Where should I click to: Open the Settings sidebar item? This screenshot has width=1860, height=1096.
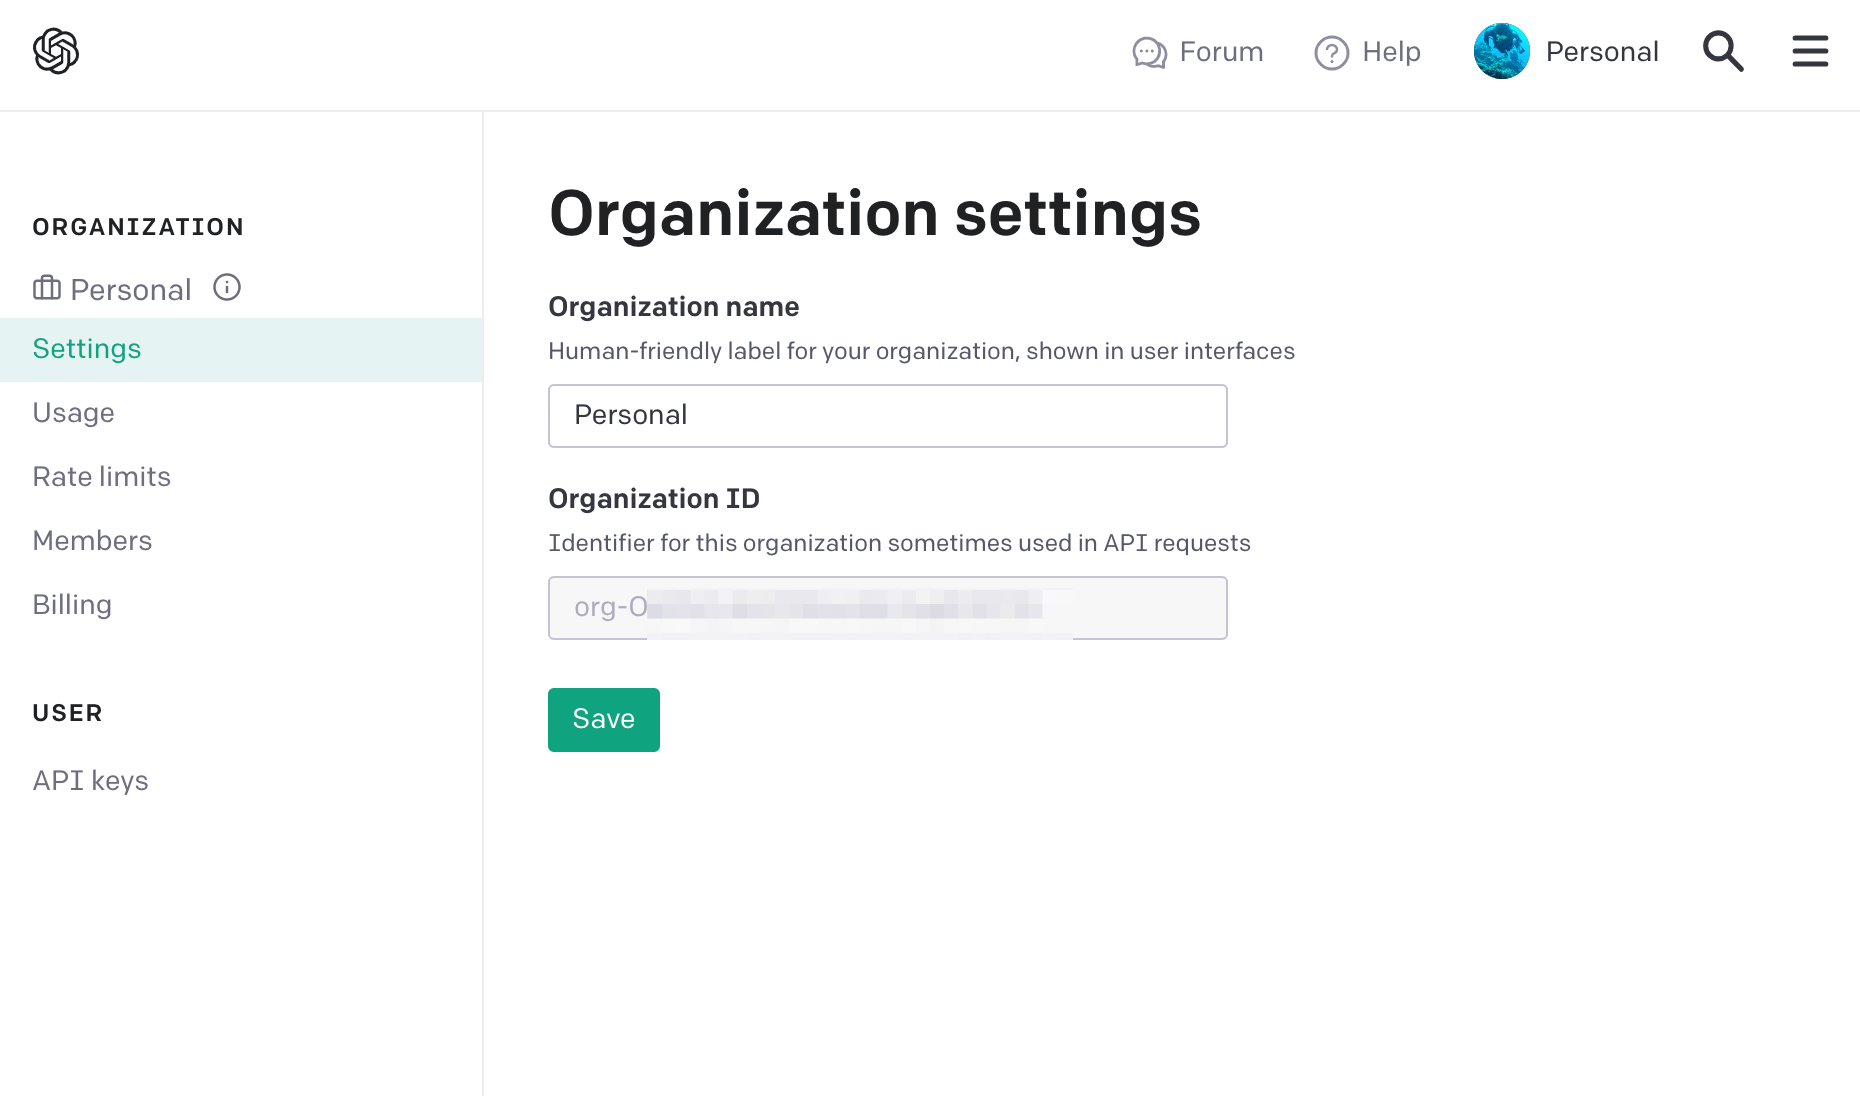pyautogui.click(x=87, y=349)
